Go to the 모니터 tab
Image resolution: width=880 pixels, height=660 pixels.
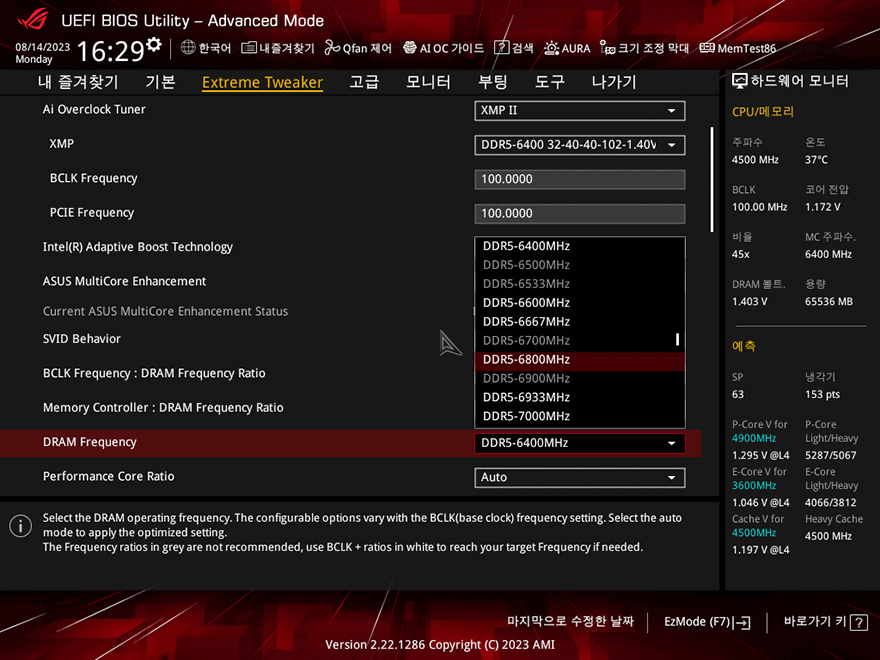click(x=428, y=82)
